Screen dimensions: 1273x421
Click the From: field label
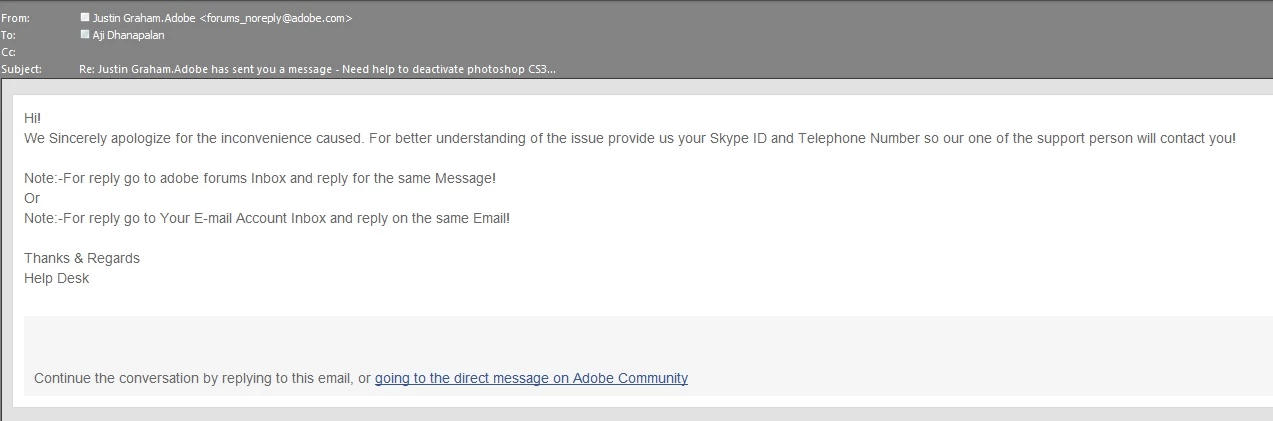(x=16, y=18)
